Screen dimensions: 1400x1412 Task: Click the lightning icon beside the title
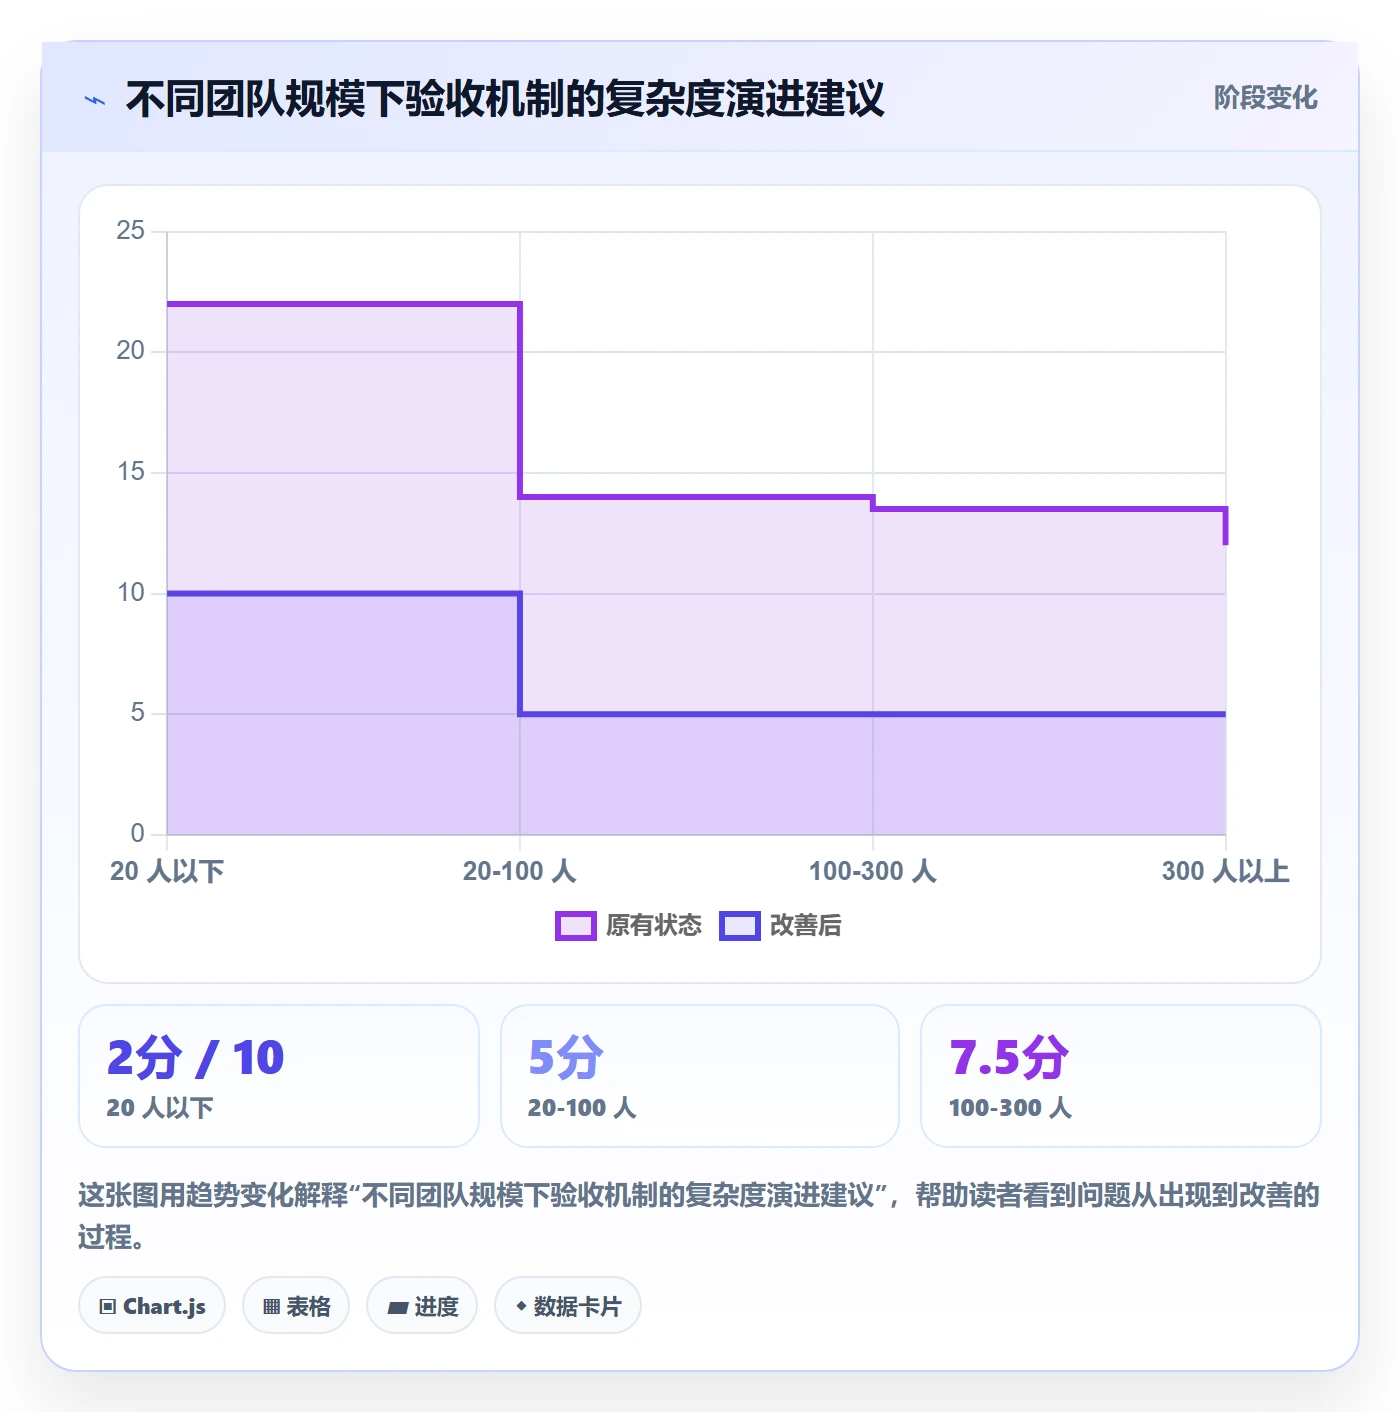click(95, 100)
